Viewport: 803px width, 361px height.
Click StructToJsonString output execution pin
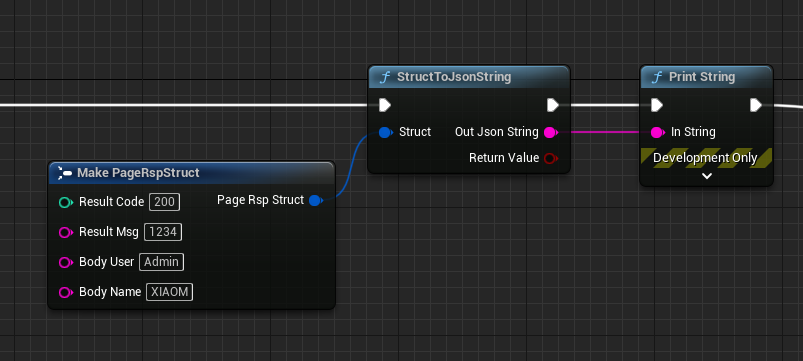(553, 105)
